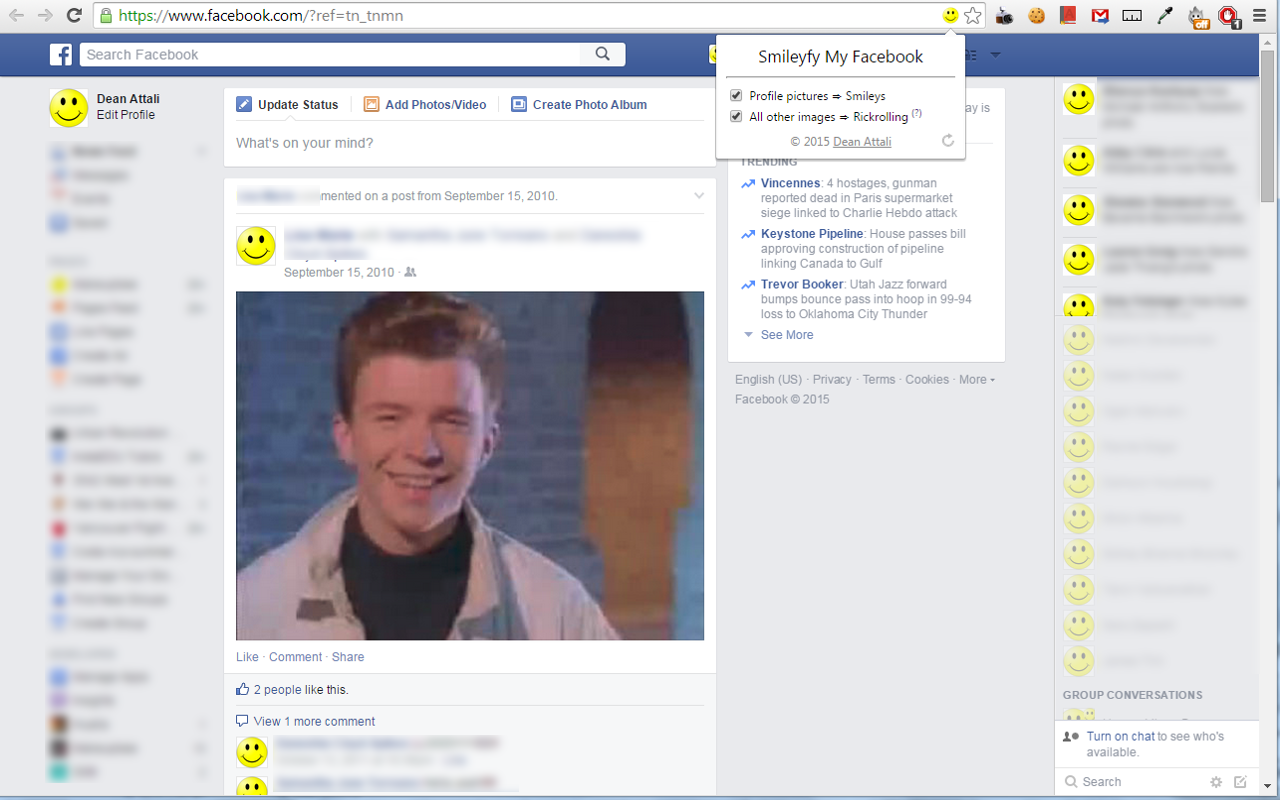Click English (US) language link
This screenshot has width=1280, height=800.
(x=768, y=379)
